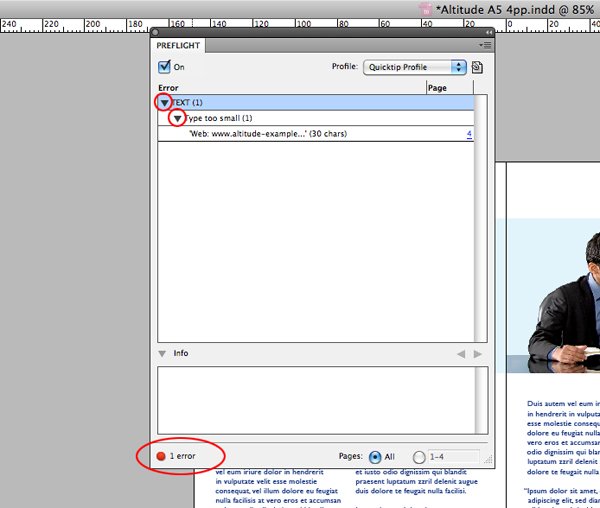Screen dimensions: 600x508
Task: Collapse panel with double-arrow icon
Action: (489, 33)
